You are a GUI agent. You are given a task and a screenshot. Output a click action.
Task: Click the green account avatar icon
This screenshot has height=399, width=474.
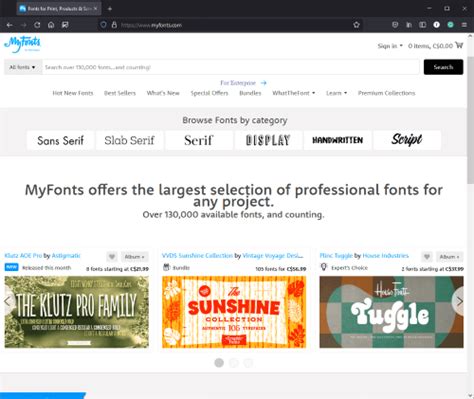450,25
